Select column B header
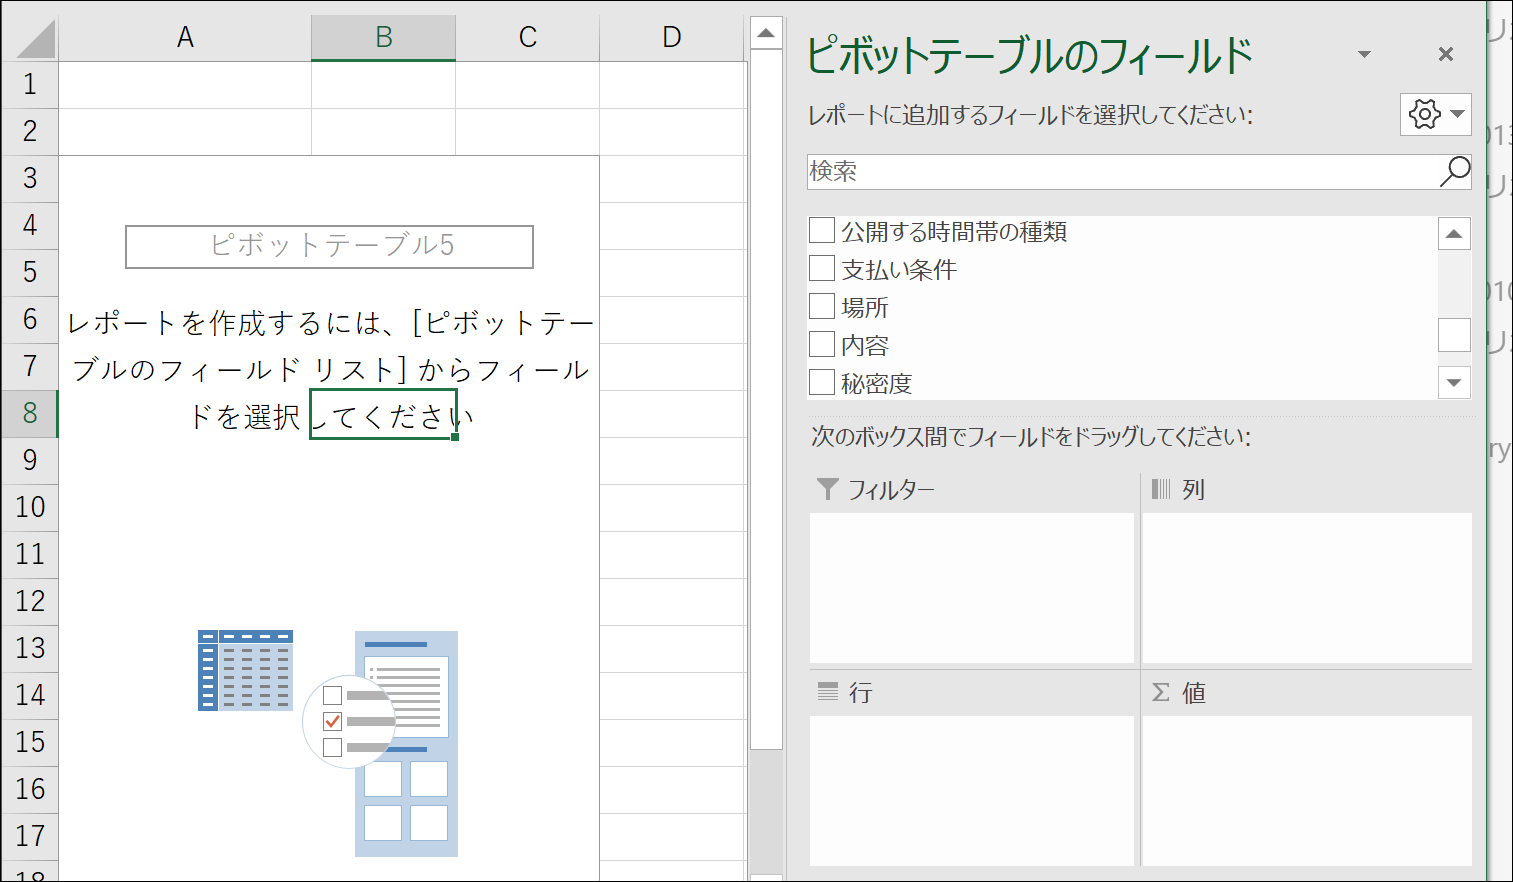Image resolution: width=1513 pixels, height=882 pixels. coord(383,38)
